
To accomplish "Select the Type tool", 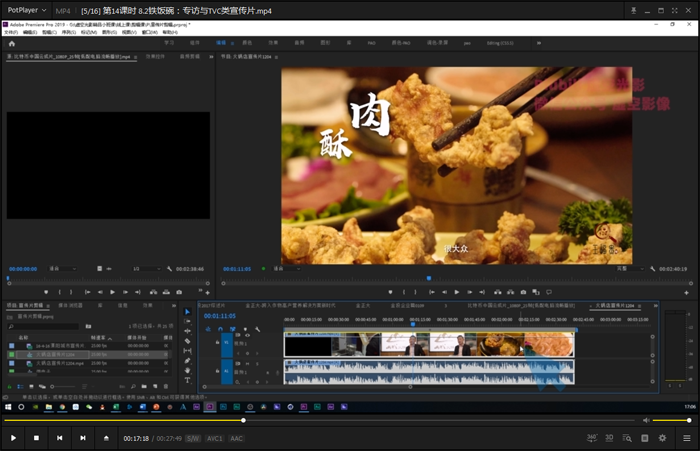I will 187,380.
